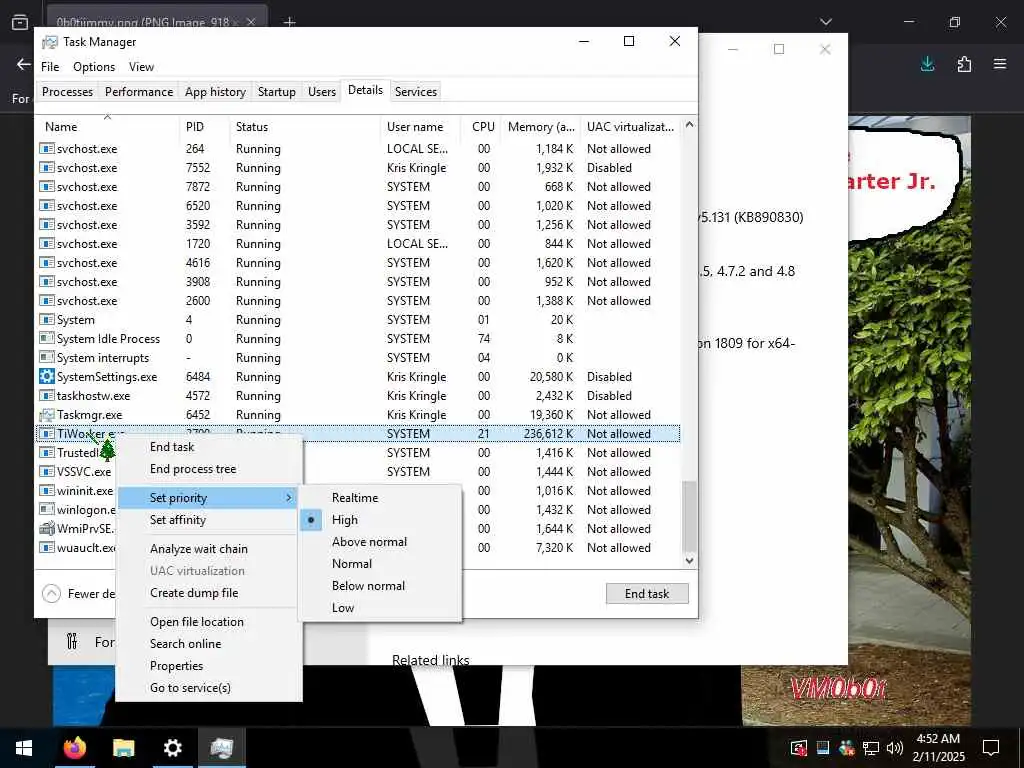This screenshot has height=768, width=1024.
Task: Open the browser extensions puzzle icon
Action: [x=964, y=64]
